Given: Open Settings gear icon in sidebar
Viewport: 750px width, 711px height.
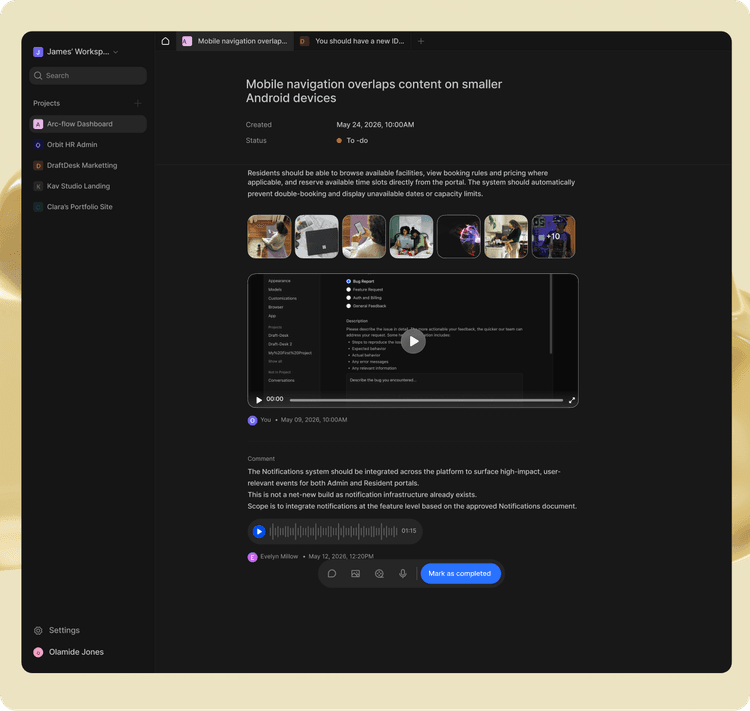Looking at the screenshot, I should 38,631.
